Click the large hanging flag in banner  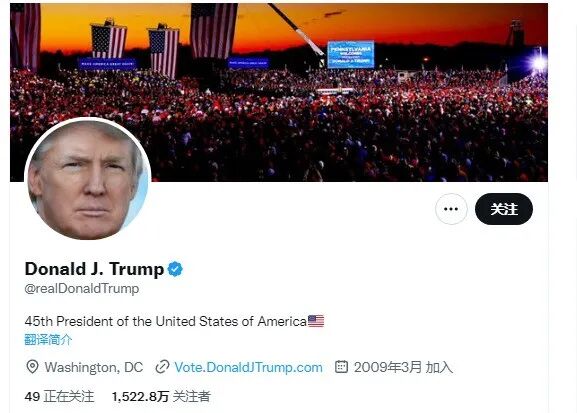213,31
